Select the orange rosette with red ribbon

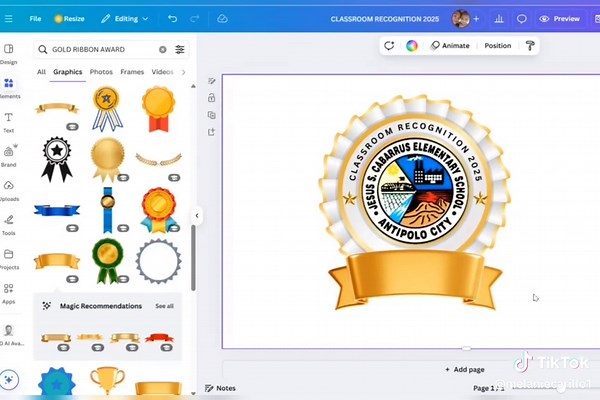tap(158, 109)
